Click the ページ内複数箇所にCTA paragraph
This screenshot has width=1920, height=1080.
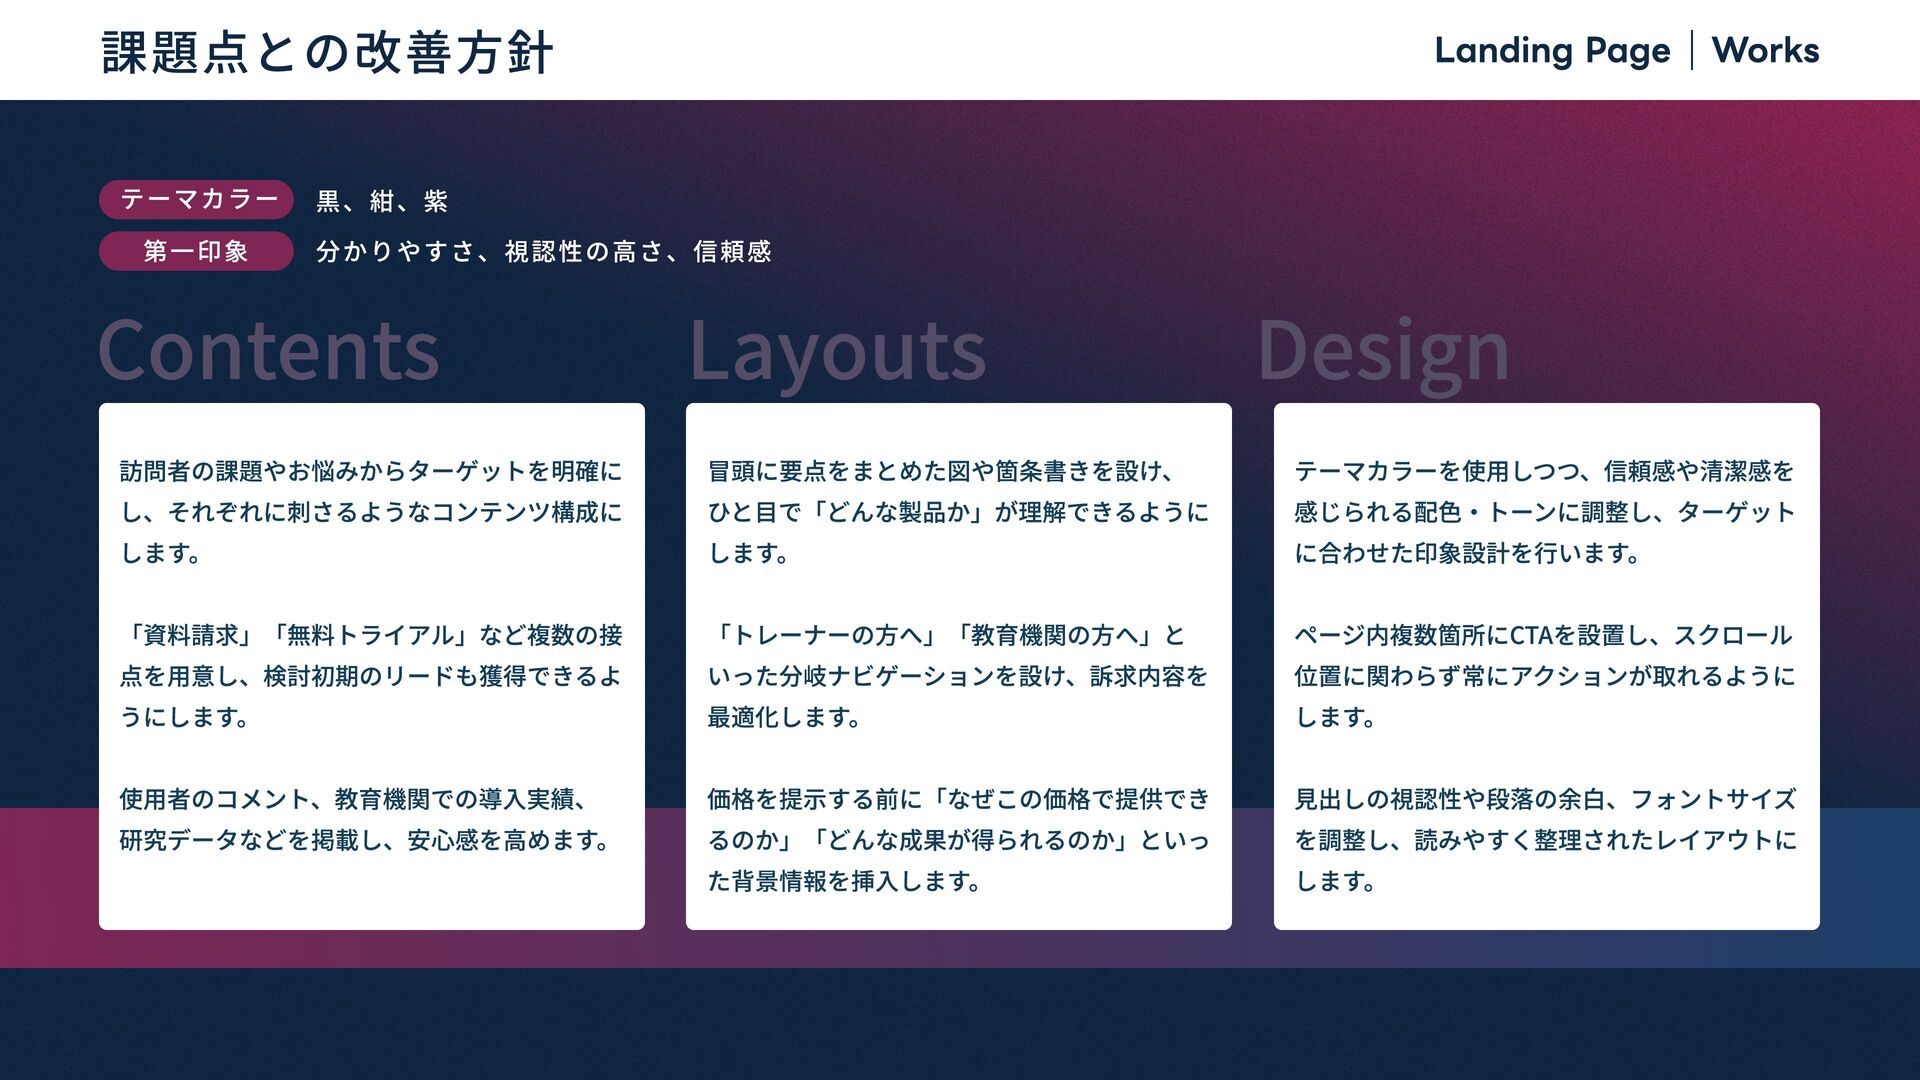pos(1544,676)
